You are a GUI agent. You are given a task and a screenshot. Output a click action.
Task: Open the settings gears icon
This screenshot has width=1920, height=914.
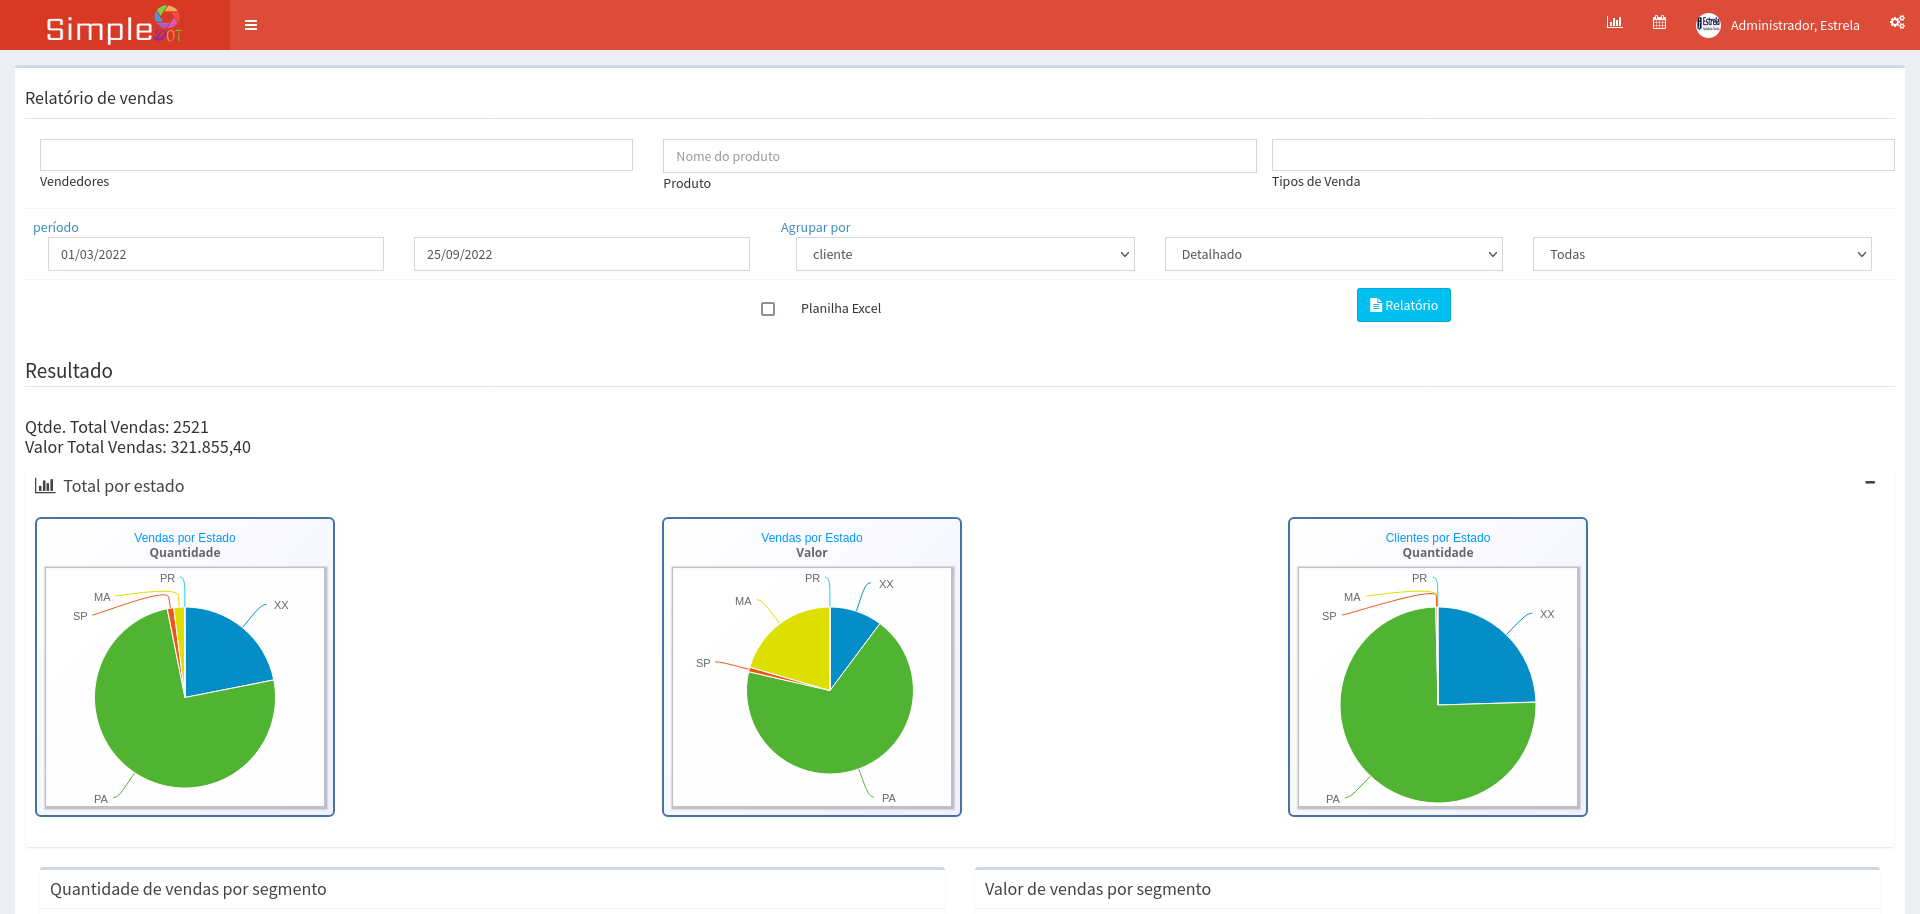pos(1897,22)
